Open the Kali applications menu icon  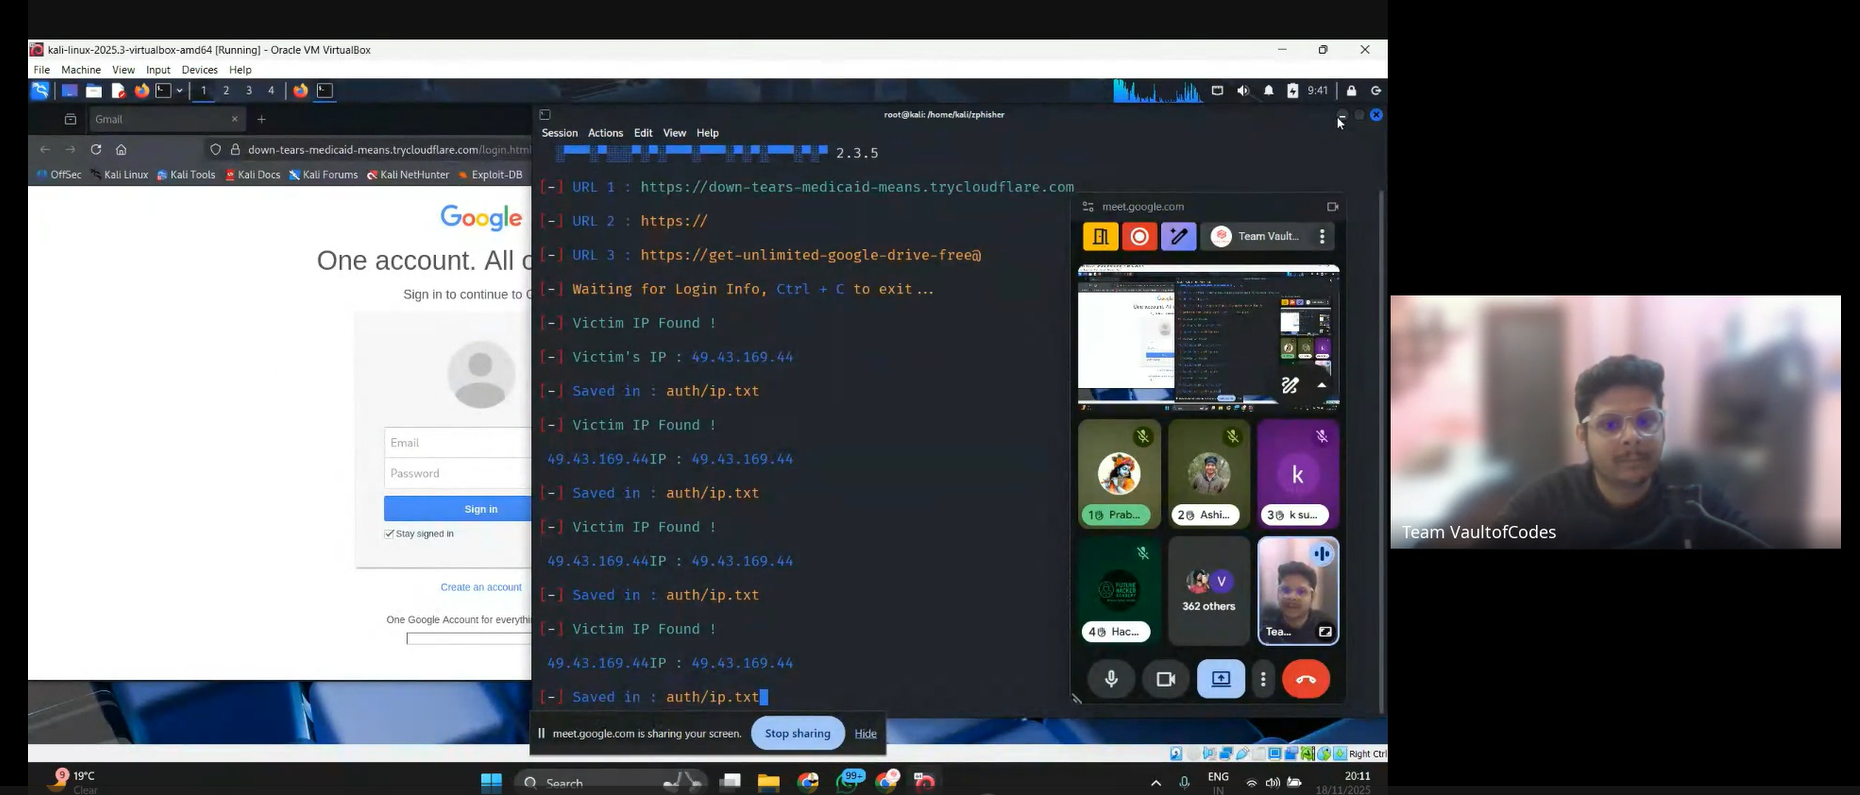40,91
